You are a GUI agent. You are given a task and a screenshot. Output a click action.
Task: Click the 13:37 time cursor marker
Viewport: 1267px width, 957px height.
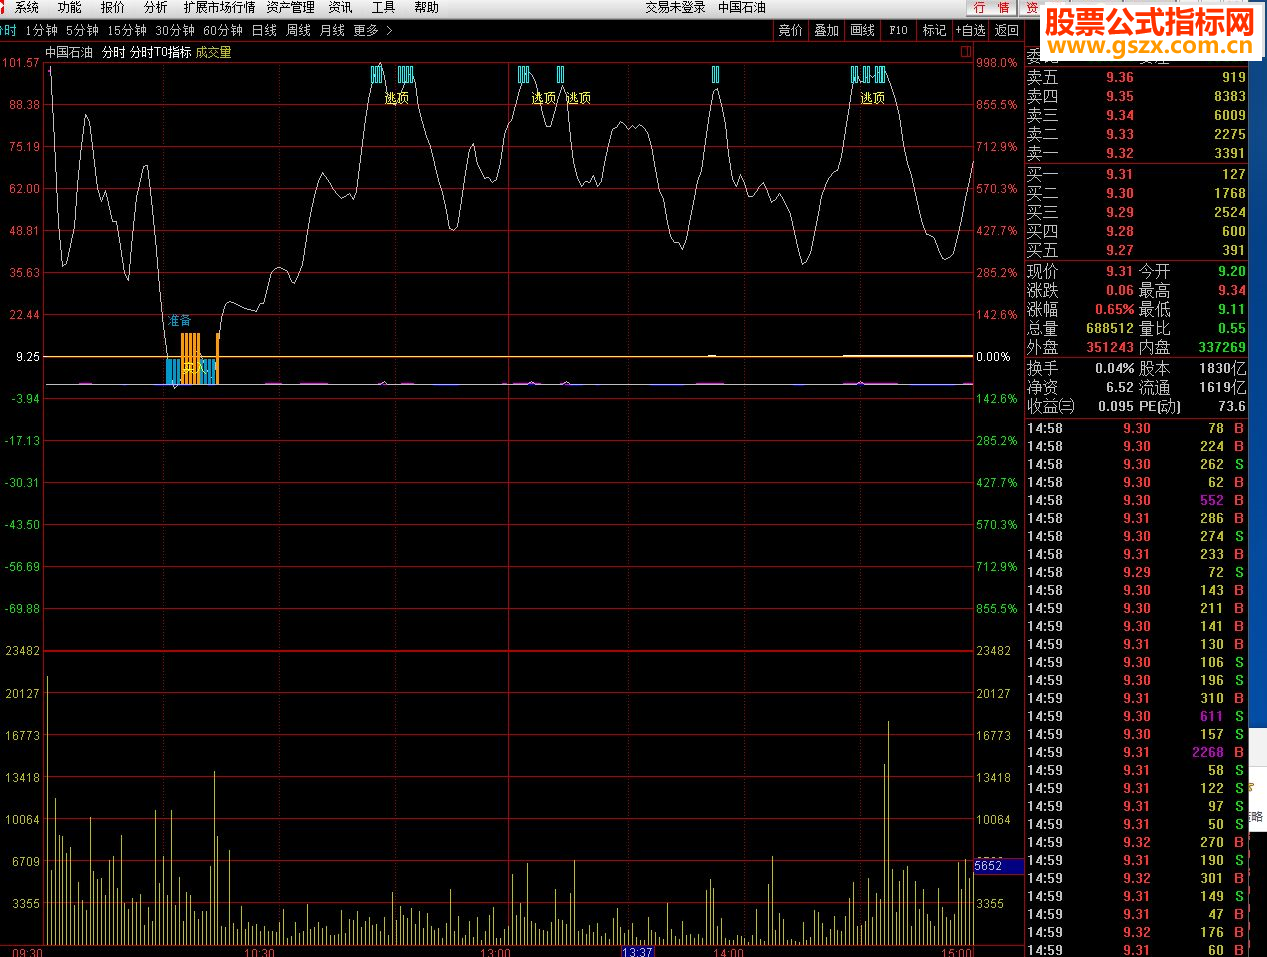click(637, 951)
